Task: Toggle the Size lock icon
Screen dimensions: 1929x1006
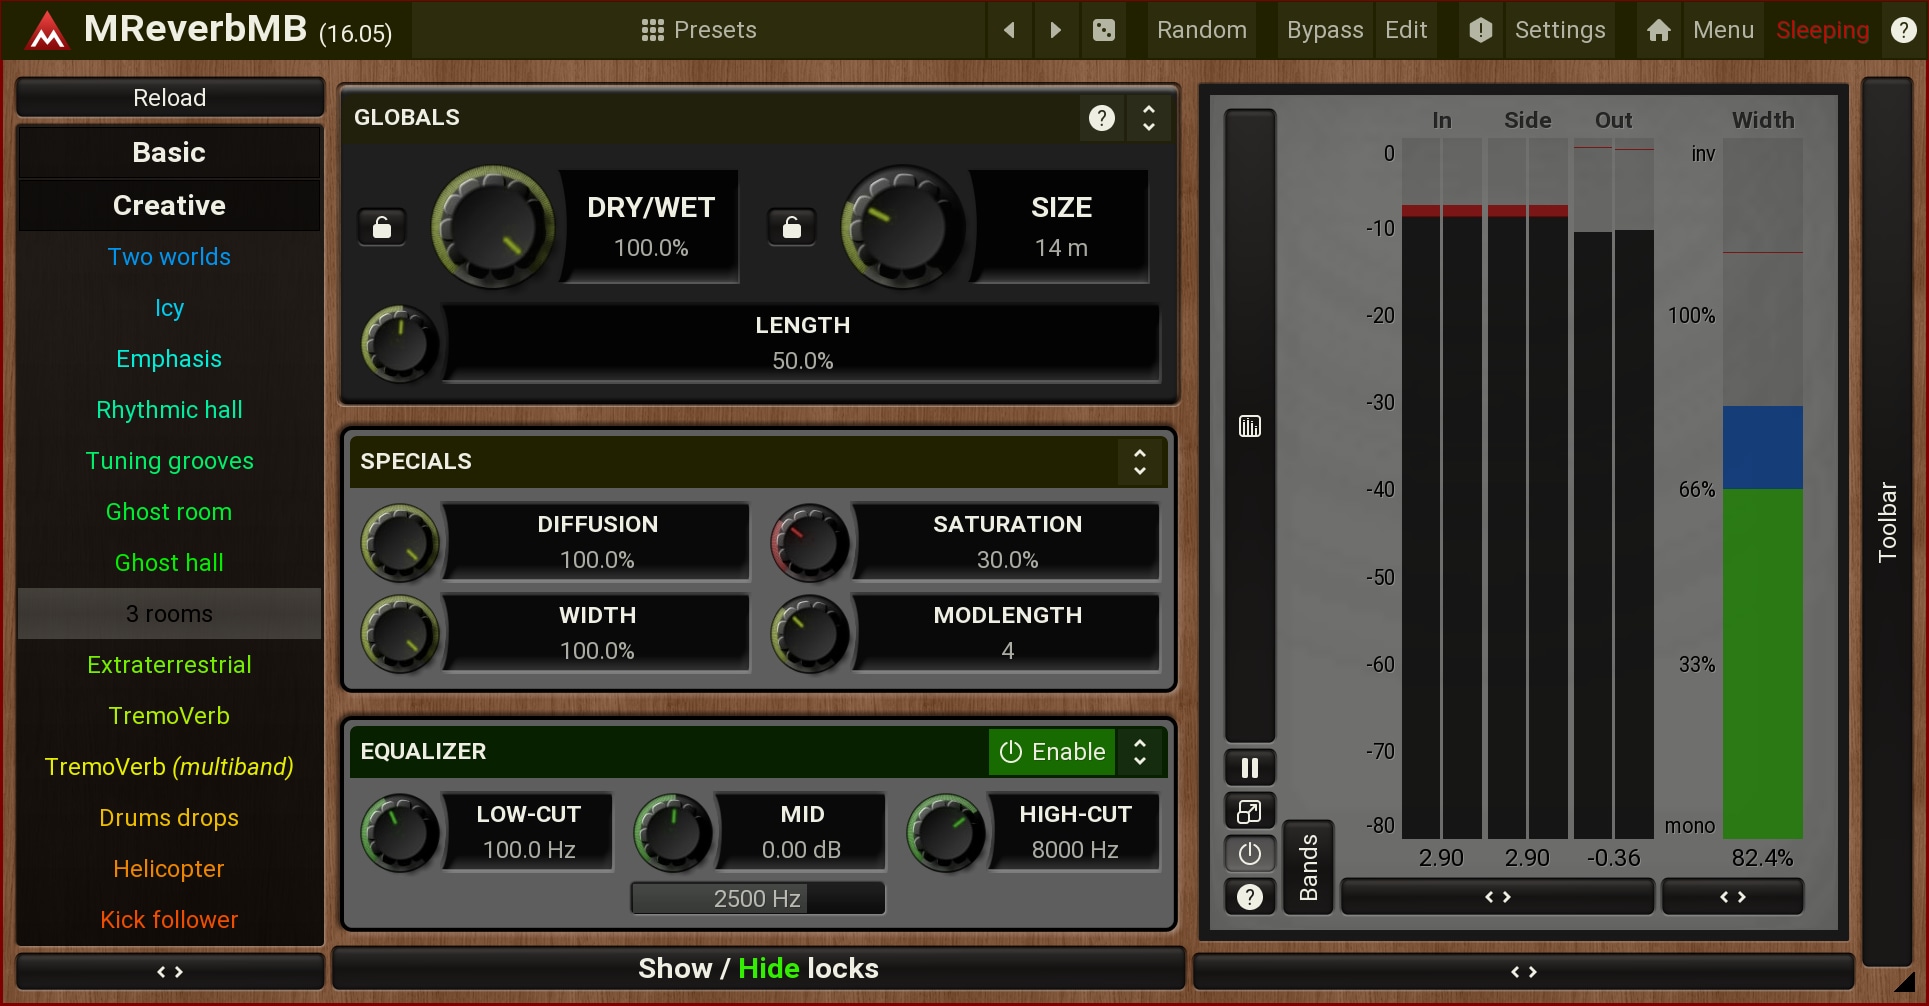Action: click(792, 227)
